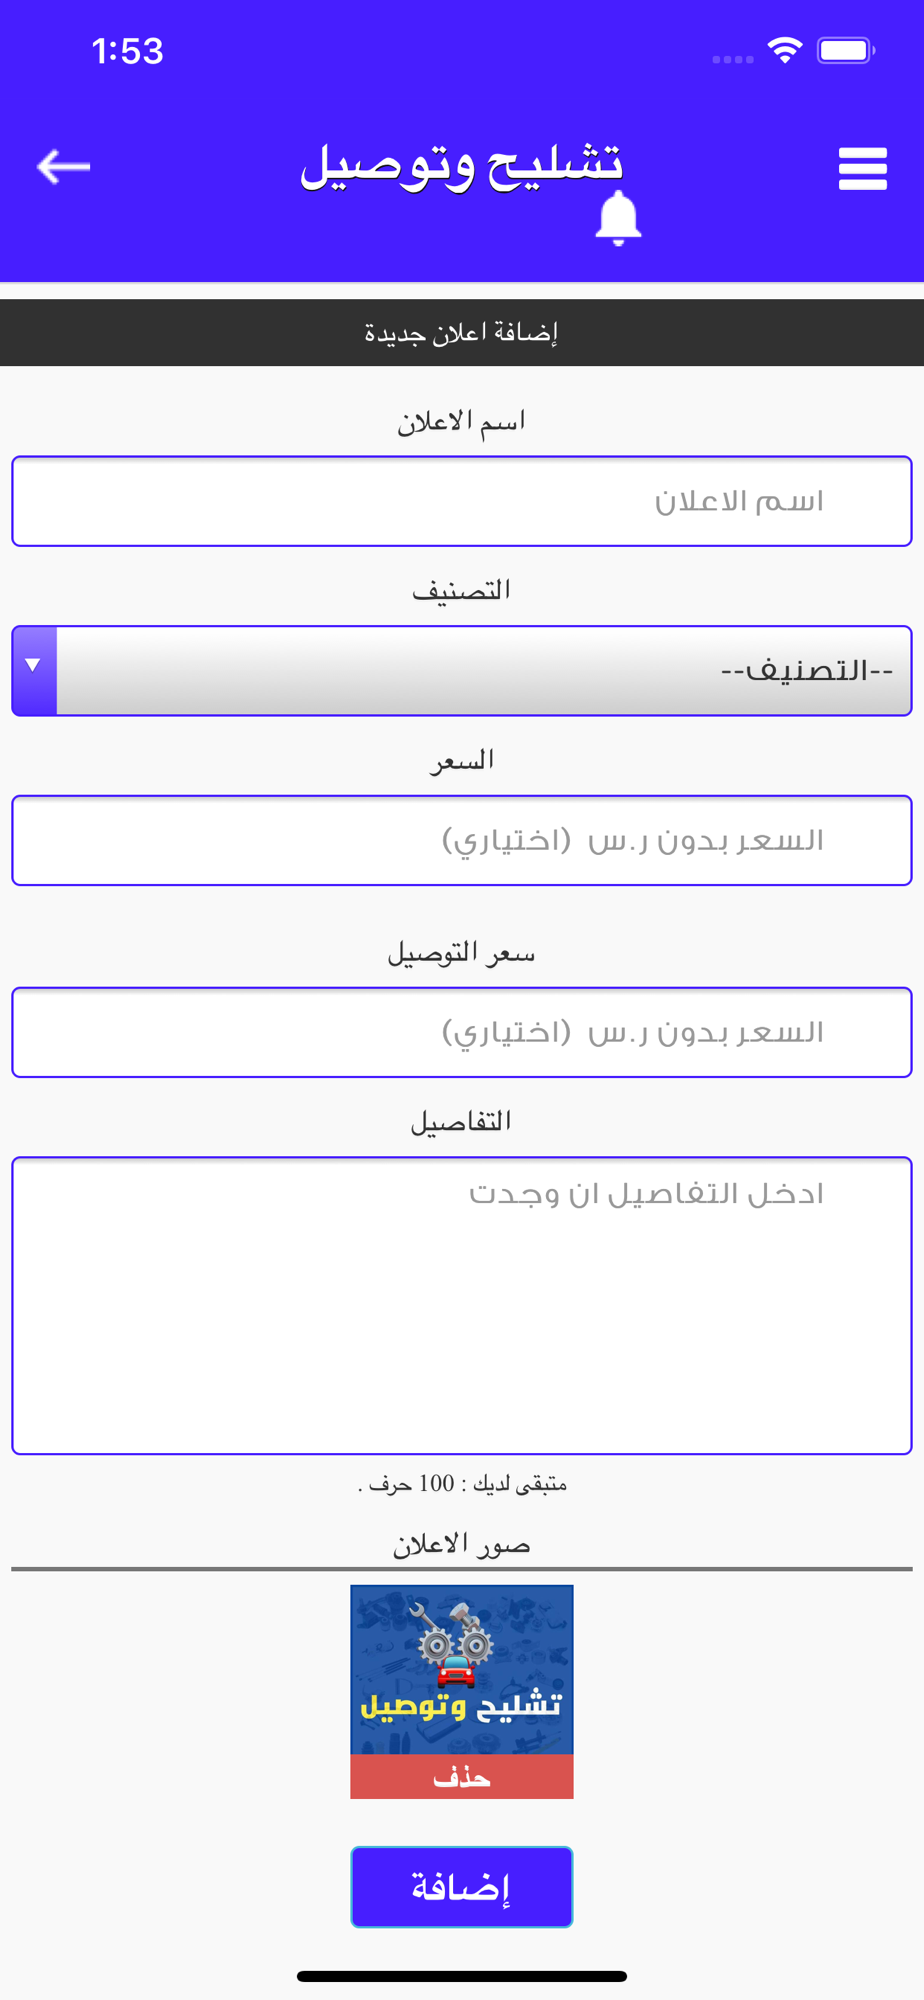Tap the تشليح وتوصيل app title
924x2000 pixels.
462,165
